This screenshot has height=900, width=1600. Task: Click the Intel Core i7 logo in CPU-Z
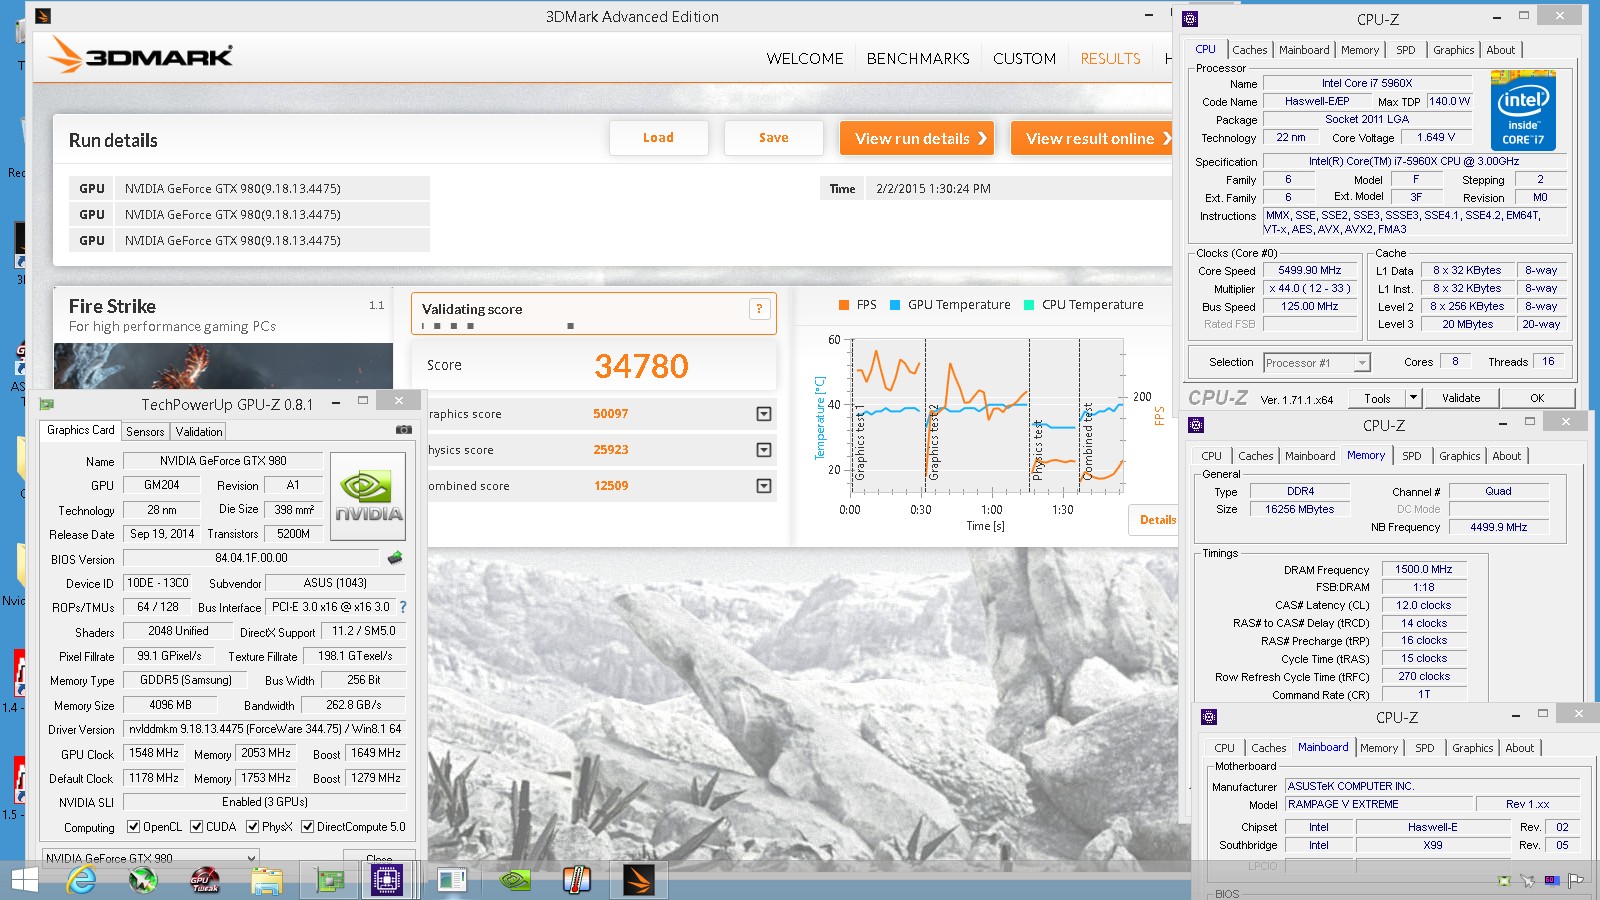click(1523, 111)
